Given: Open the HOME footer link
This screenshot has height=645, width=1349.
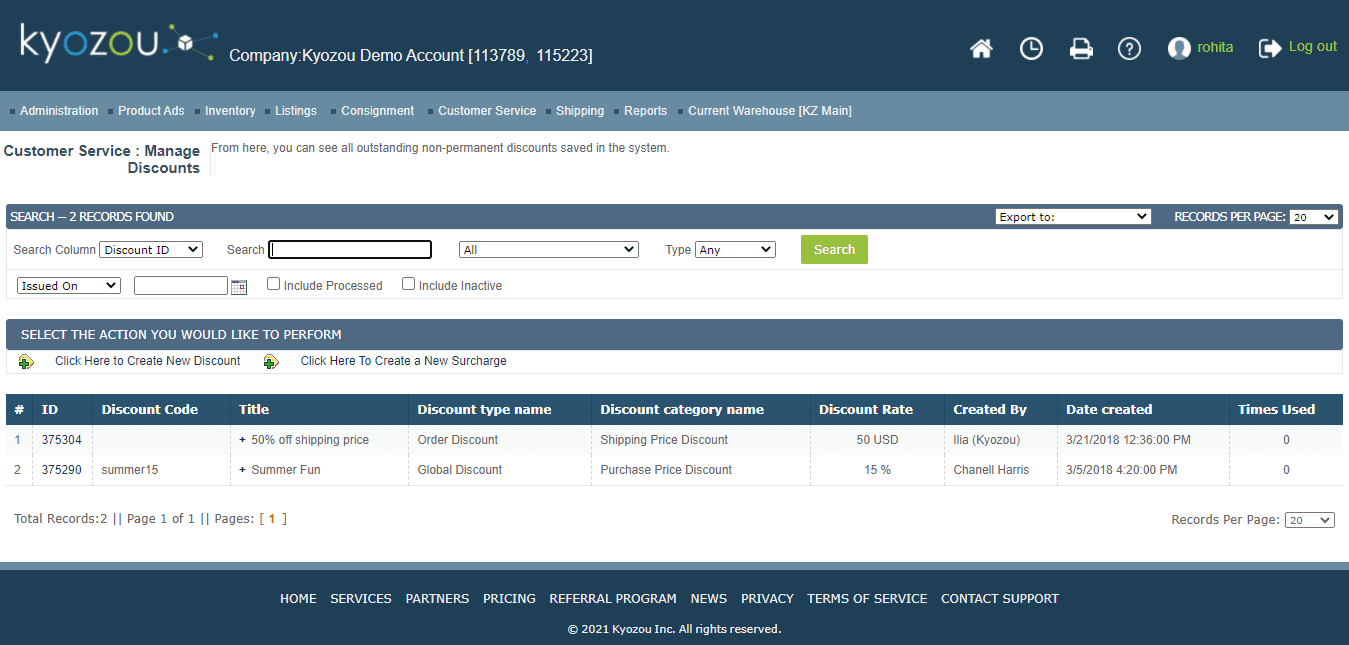Looking at the screenshot, I should tap(298, 599).
